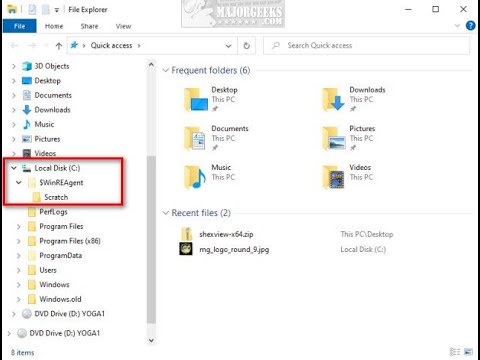Select the Program Files (x86) folder
480x360 pixels.
click(70, 241)
